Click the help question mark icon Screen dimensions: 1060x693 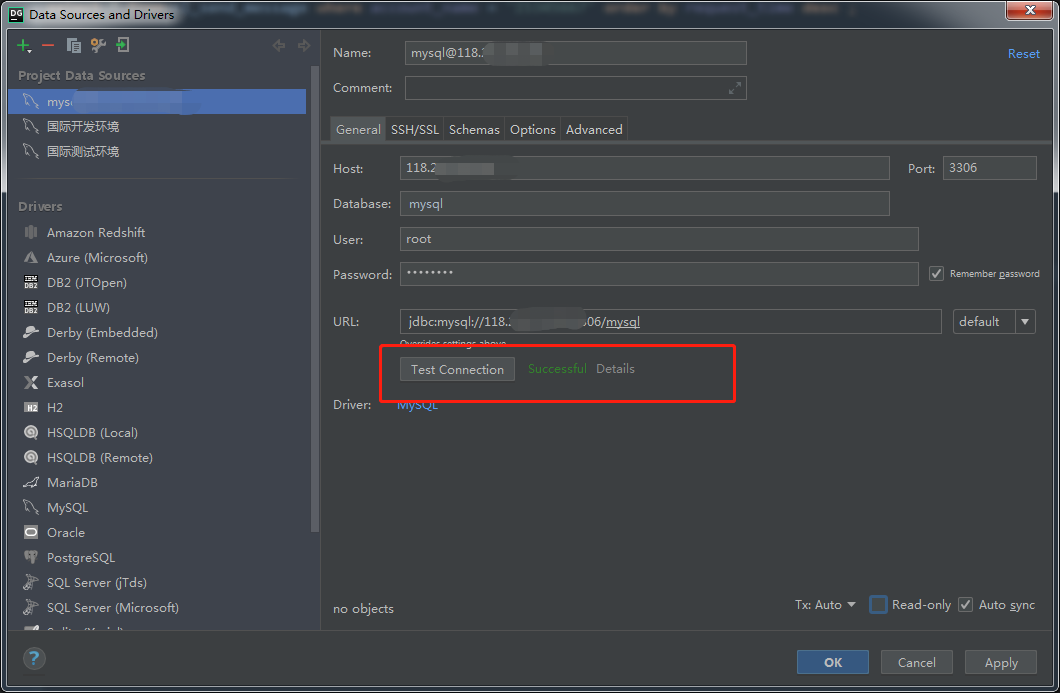[34, 658]
